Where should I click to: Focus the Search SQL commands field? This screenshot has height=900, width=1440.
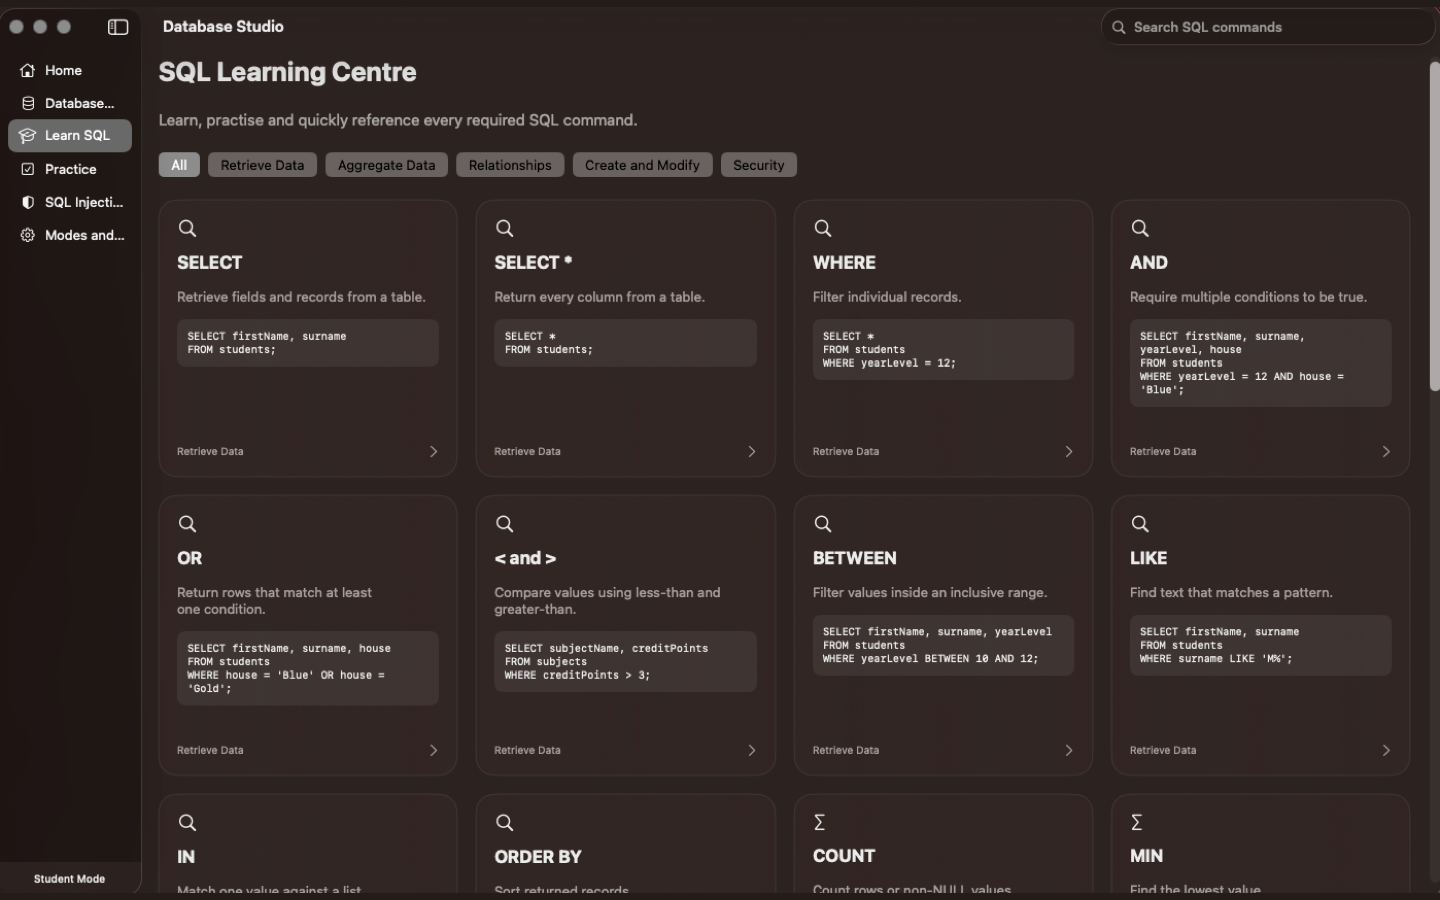pos(1268,27)
